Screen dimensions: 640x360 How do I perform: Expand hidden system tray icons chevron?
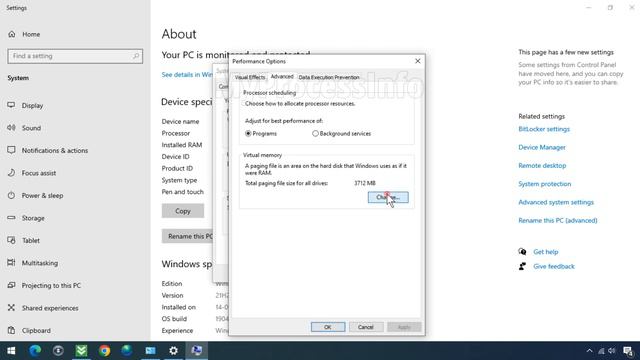tap(589, 351)
